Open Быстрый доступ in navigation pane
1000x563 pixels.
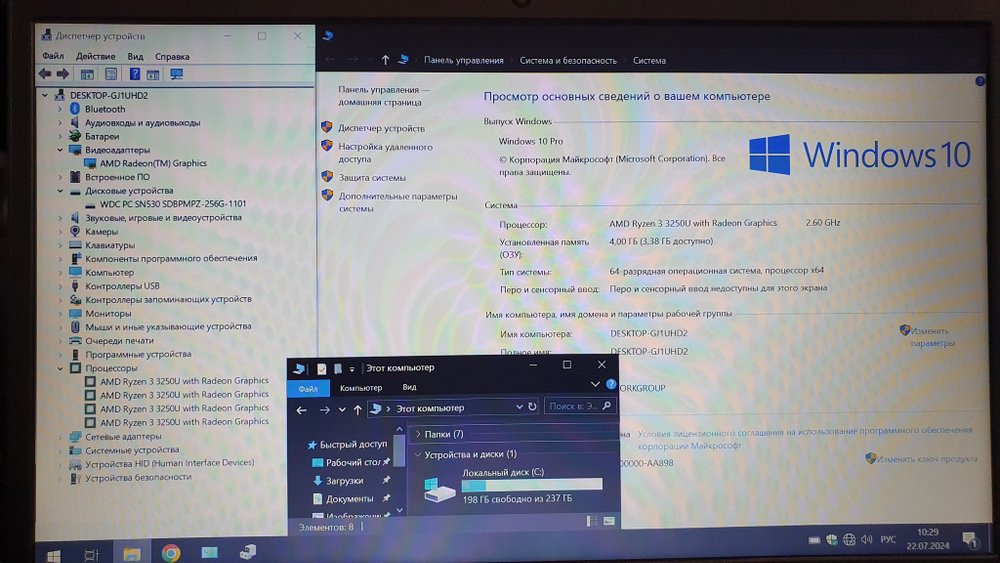point(353,444)
